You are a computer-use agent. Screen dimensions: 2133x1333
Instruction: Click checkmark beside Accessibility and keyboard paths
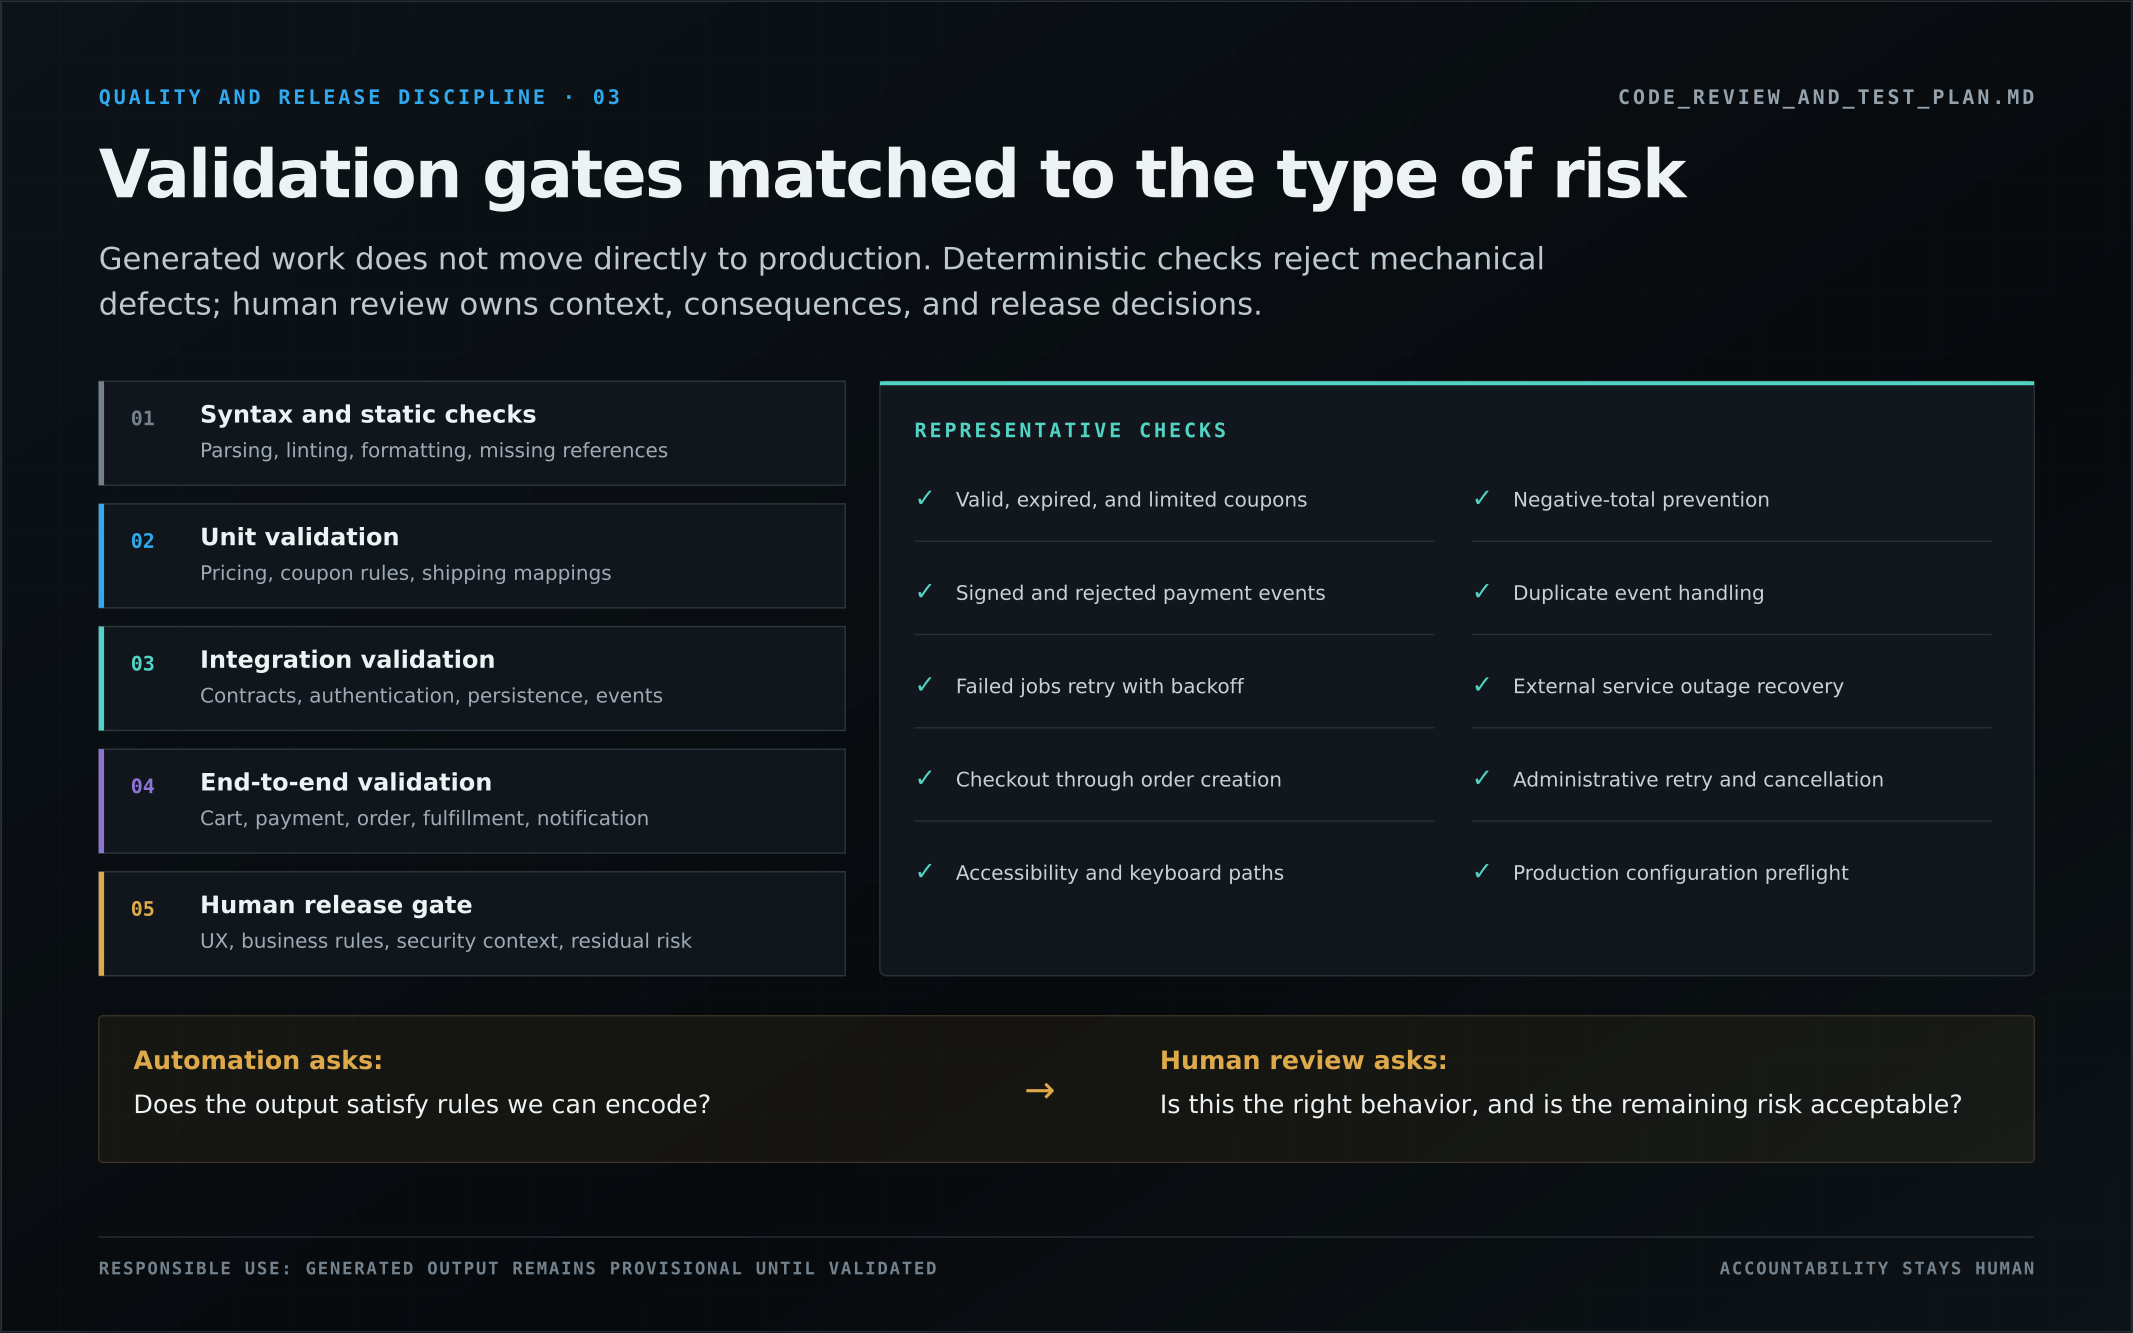click(924, 872)
